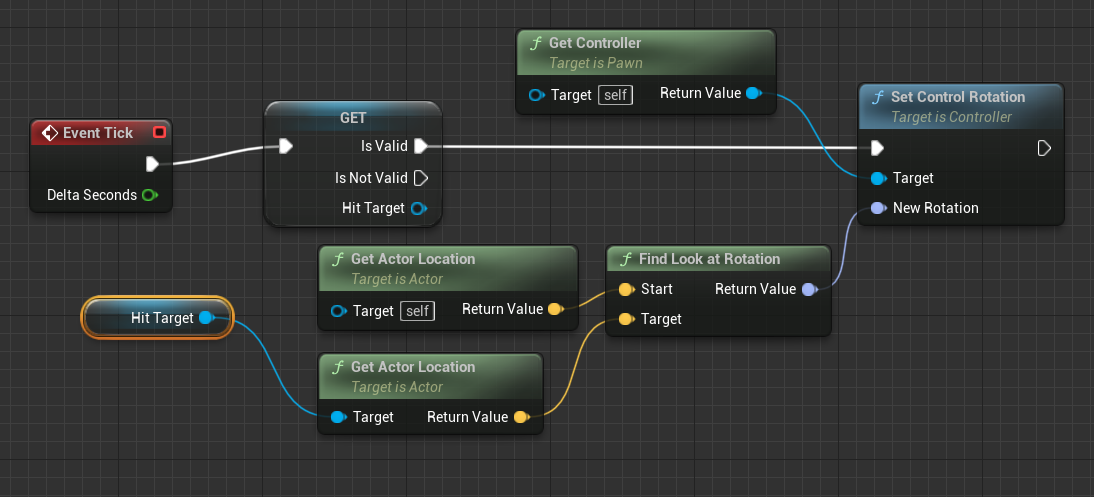Click the Find Look at Rotation Target pin
The width and height of the screenshot is (1094, 497).
[x=625, y=319]
